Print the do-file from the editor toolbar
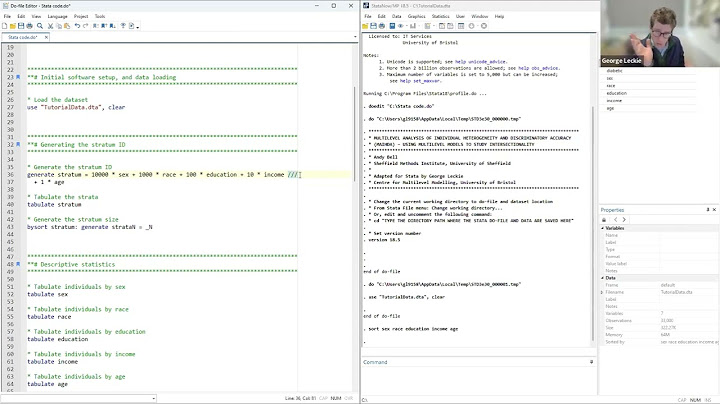 tap(29, 26)
